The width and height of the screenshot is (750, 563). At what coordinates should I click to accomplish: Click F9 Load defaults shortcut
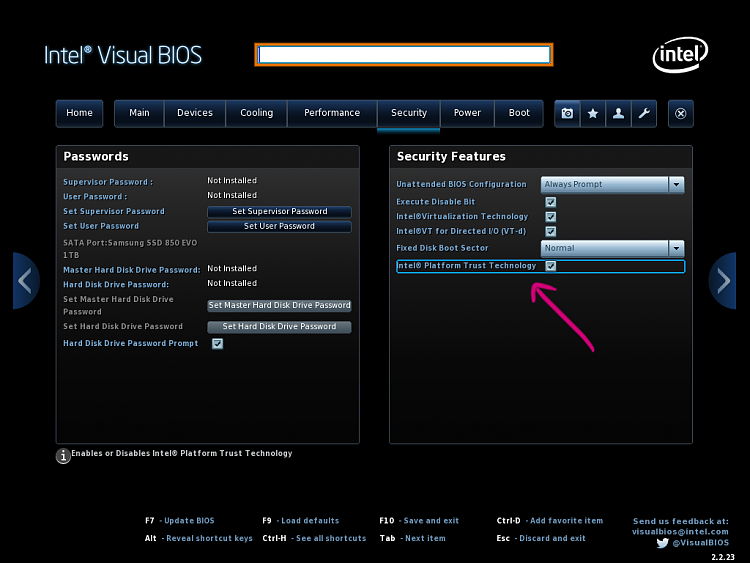(300, 521)
